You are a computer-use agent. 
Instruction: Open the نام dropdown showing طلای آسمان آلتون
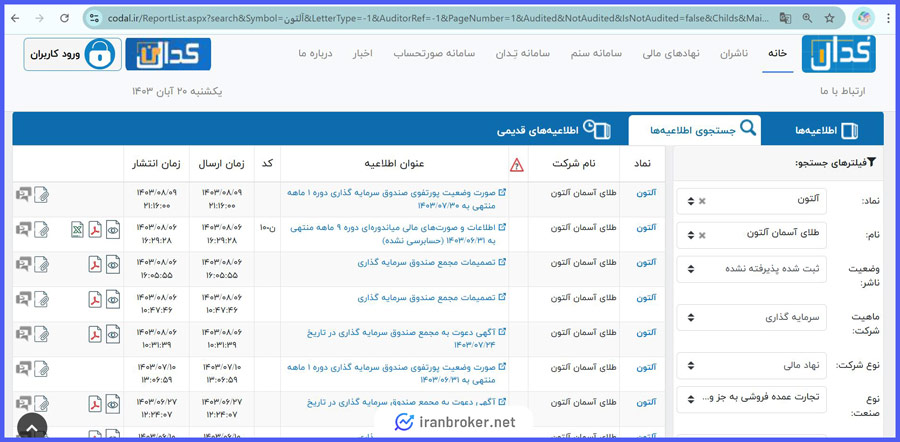pyautogui.click(x=751, y=235)
